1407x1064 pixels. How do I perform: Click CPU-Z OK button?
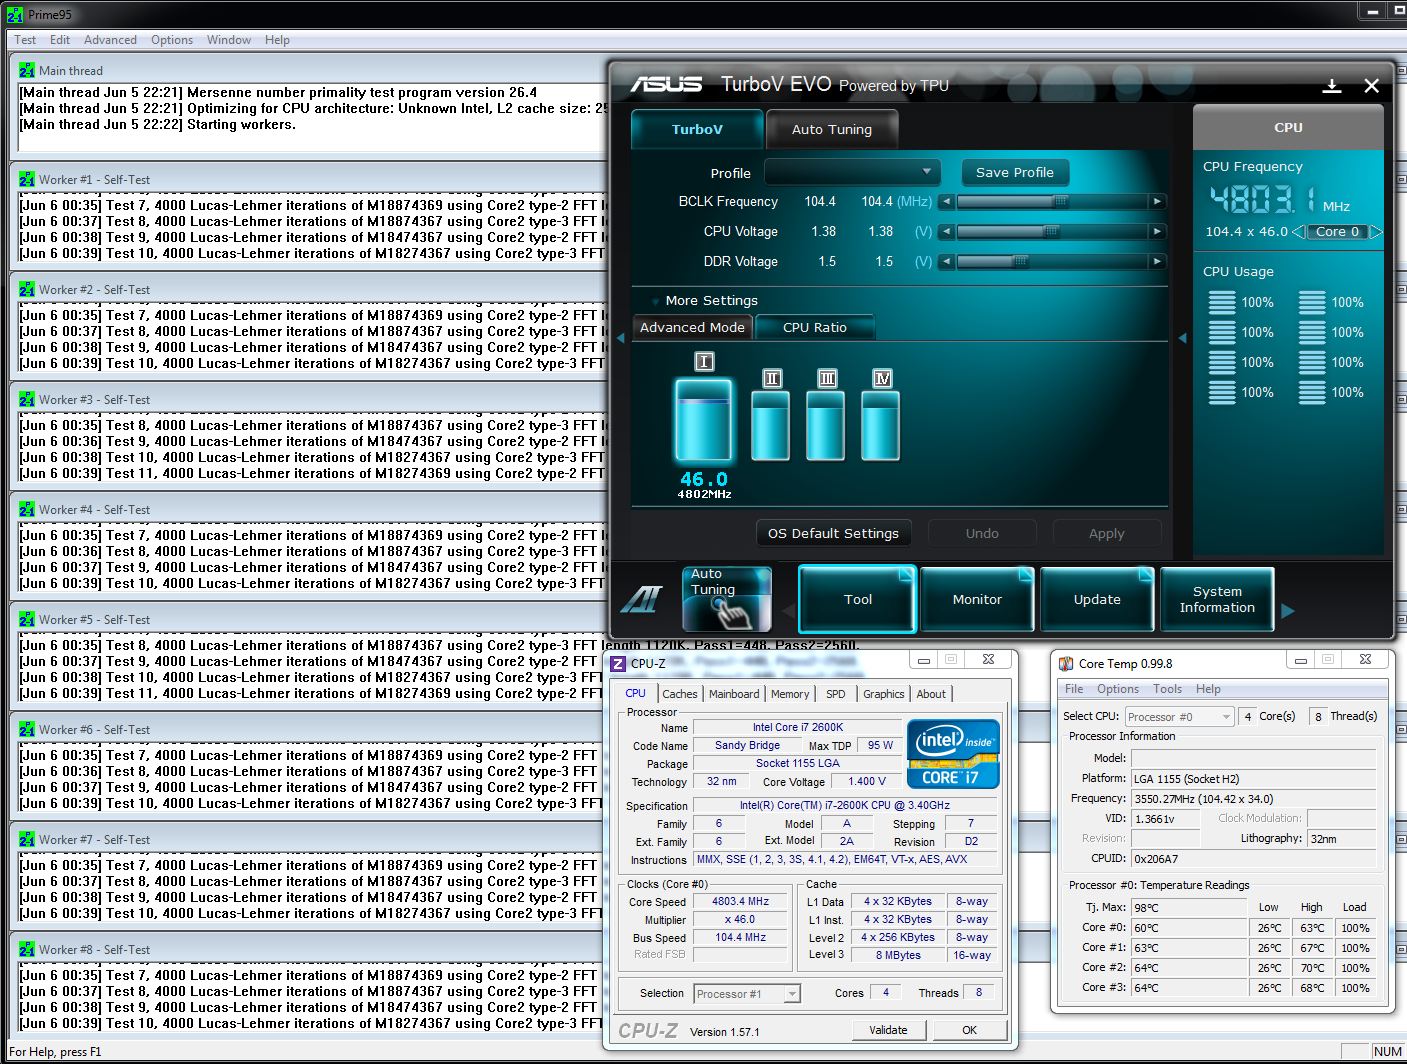[x=969, y=1030]
